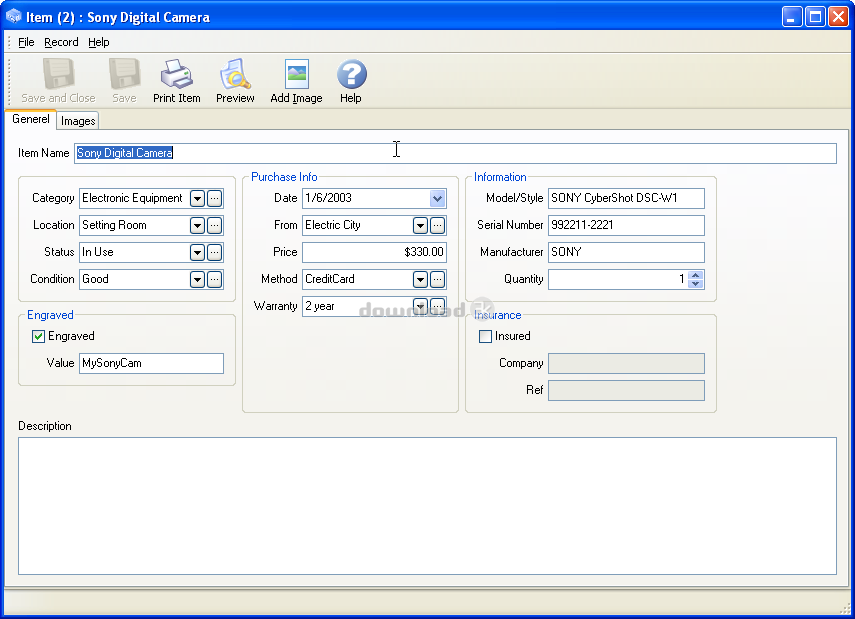855x619 pixels.
Task: Click the Model/Style input field
Action: click(x=626, y=199)
